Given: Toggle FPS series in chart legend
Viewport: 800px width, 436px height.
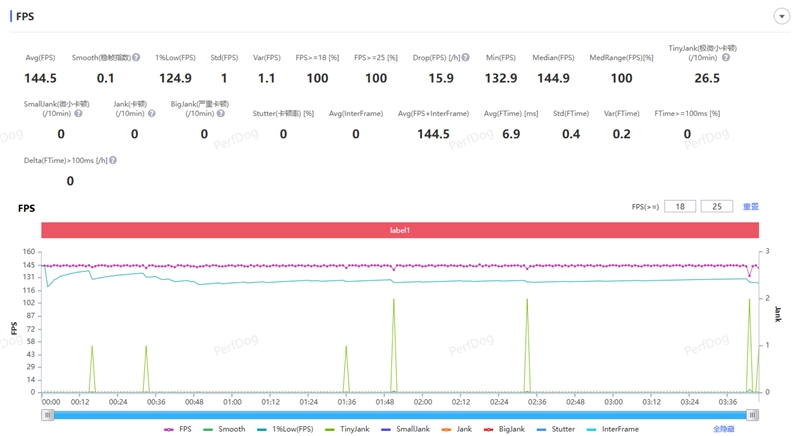Looking at the screenshot, I should point(178,429).
